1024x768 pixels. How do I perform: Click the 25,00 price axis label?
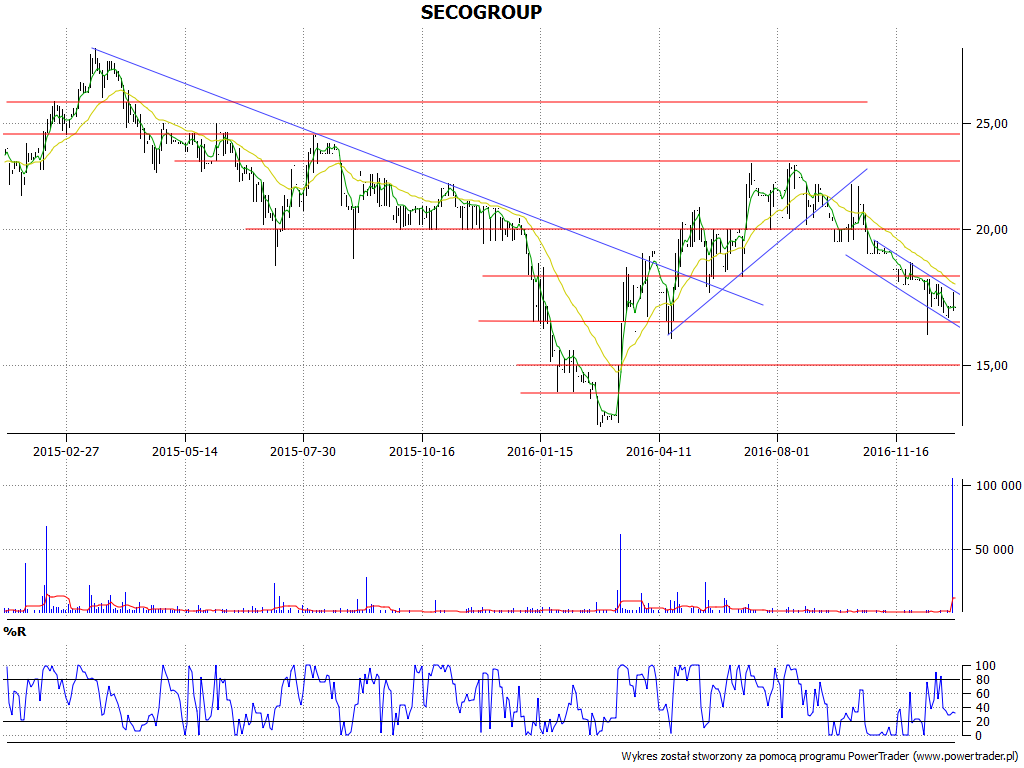[x=991, y=123]
